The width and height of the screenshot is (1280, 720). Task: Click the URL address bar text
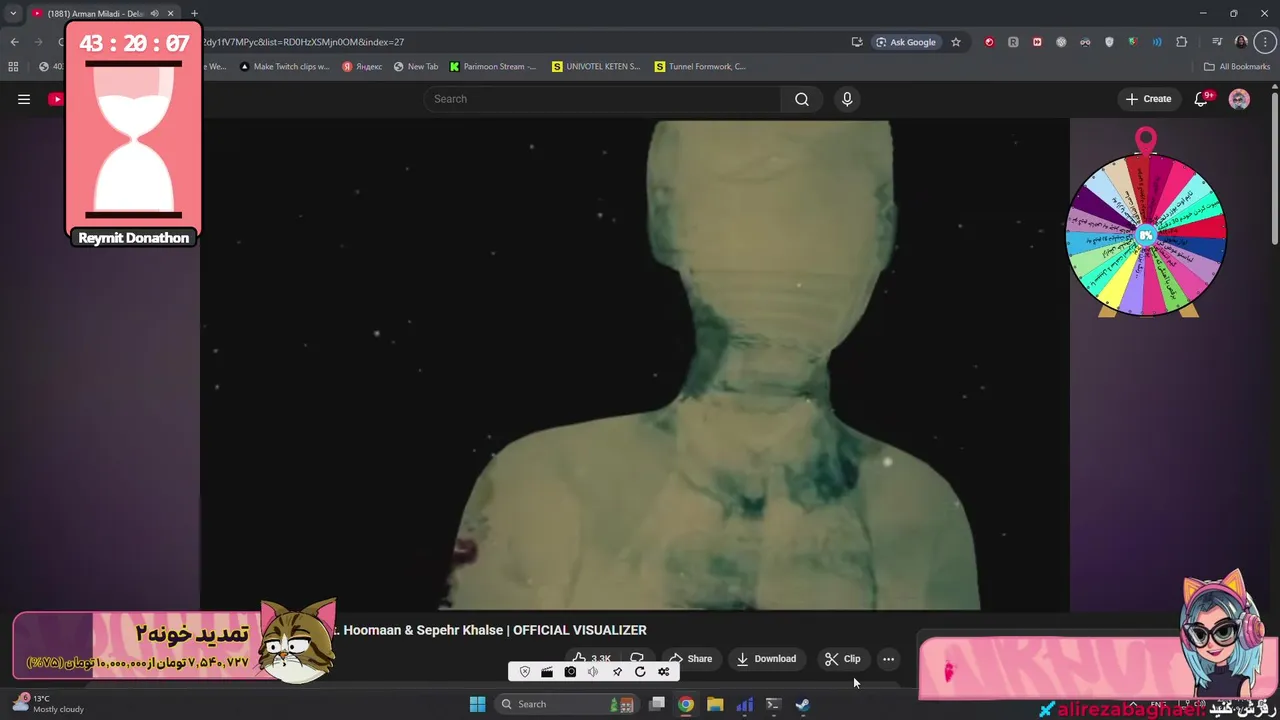[304, 42]
